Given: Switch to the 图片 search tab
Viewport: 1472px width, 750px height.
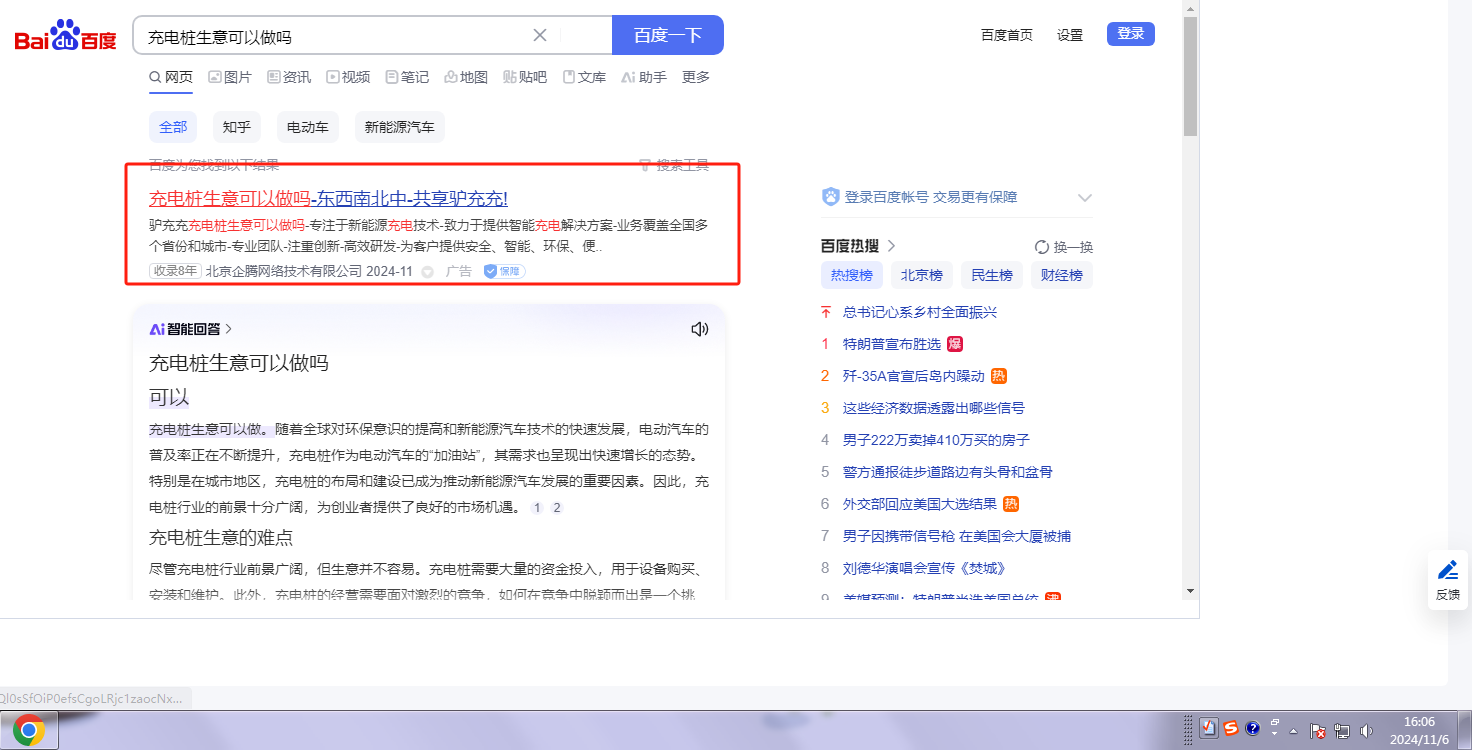Looking at the screenshot, I should click(x=230, y=77).
